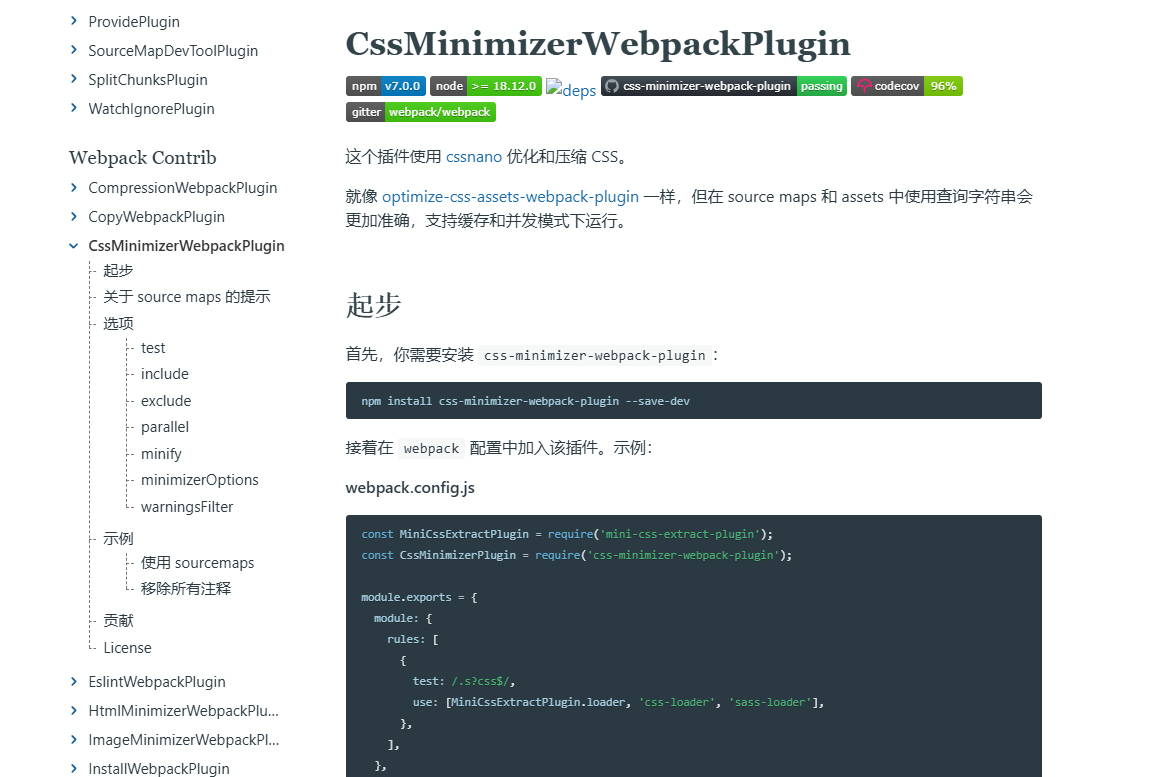The width and height of the screenshot is (1155, 777).
Task: Select CssMinimizerWebpackPlugin in the sidebar
Action: click(x=186, y=246)
